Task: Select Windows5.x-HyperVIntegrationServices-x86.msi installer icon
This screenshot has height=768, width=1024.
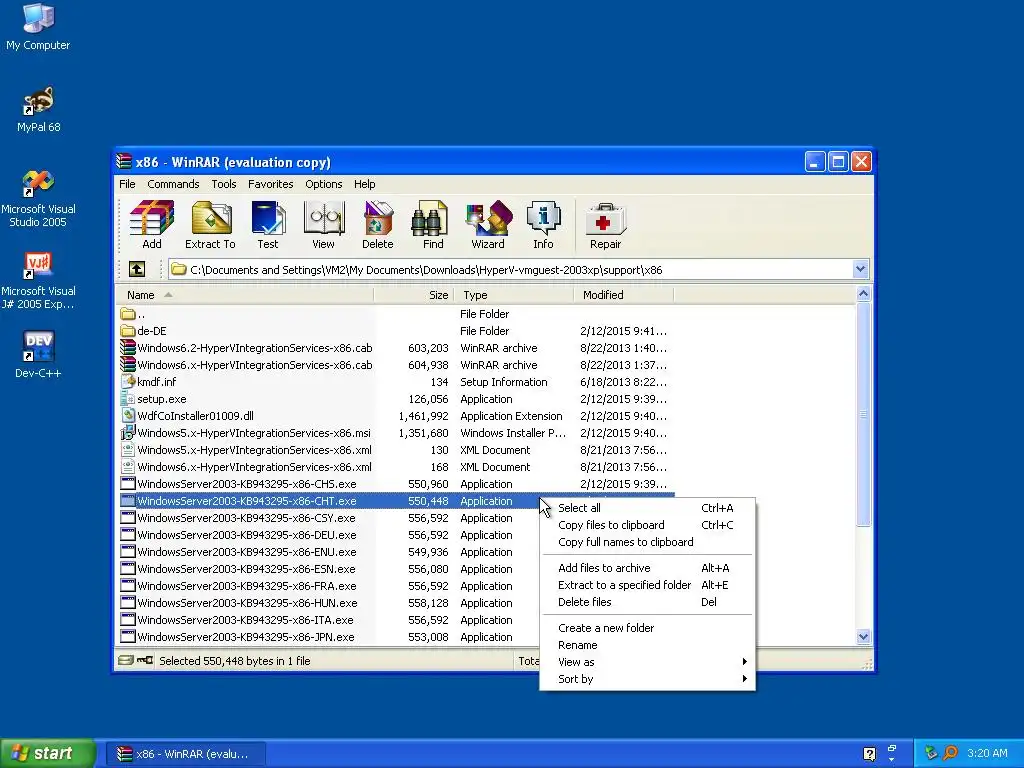Action: pyautogui.click(x=128, y=433)
